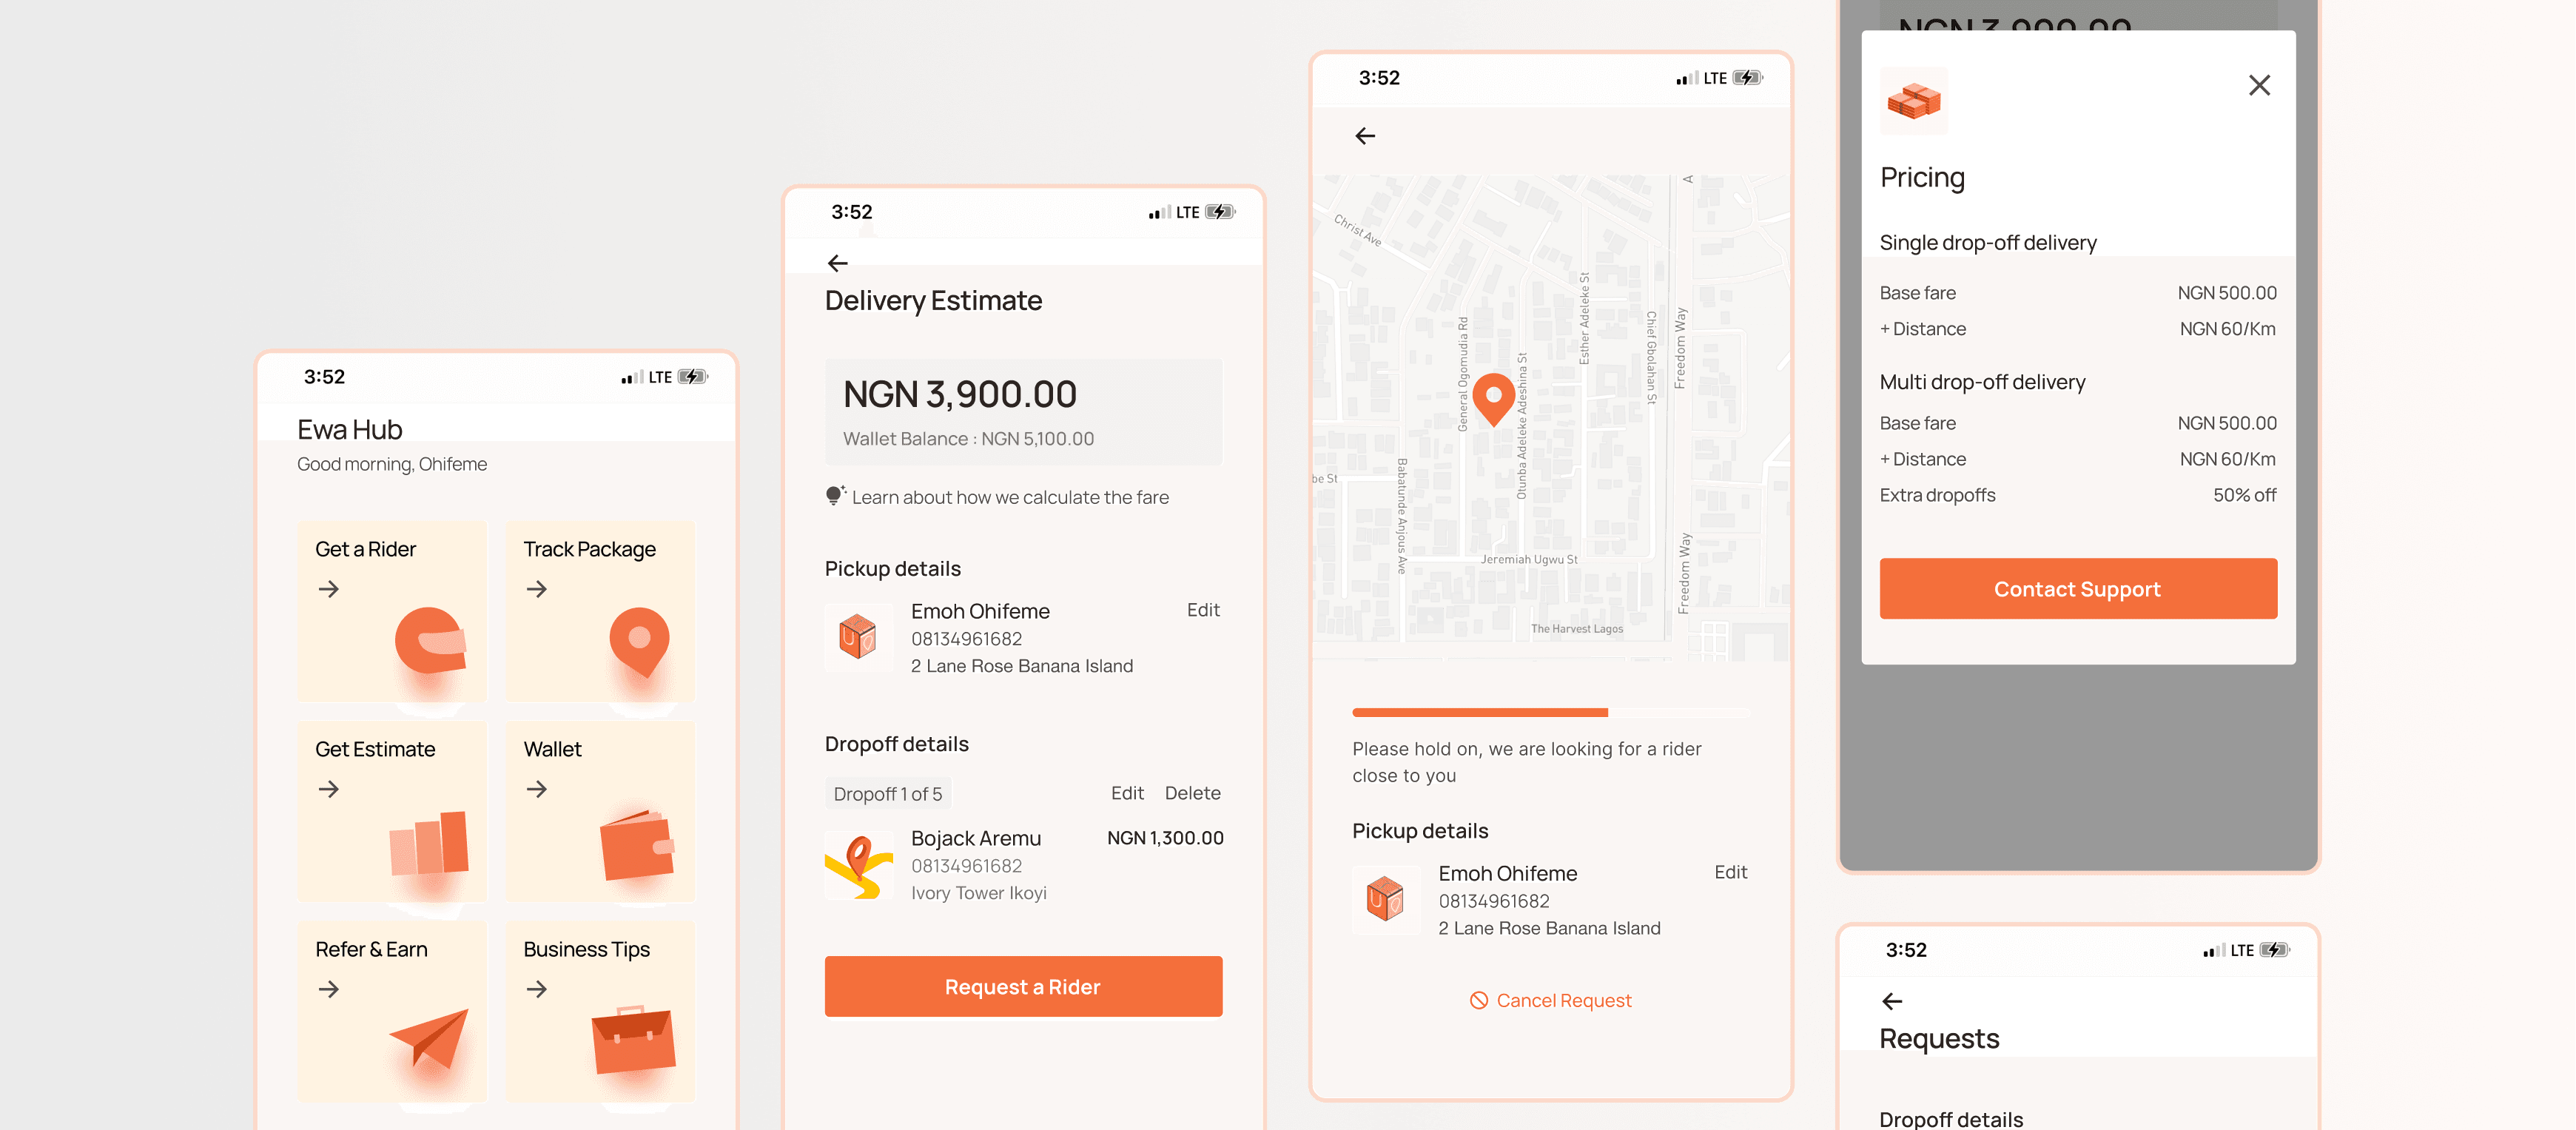This screenshot has width=2576, height=1130.
Task: Click Request a Rider button on estimate screen
Action: coord(1022,986)
